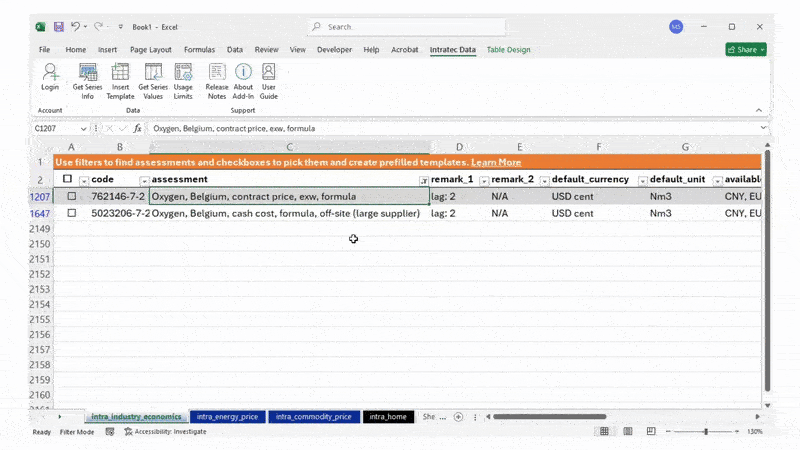Click the Login icon in Account group
The image size is (800, 450).
pos(50,77)
